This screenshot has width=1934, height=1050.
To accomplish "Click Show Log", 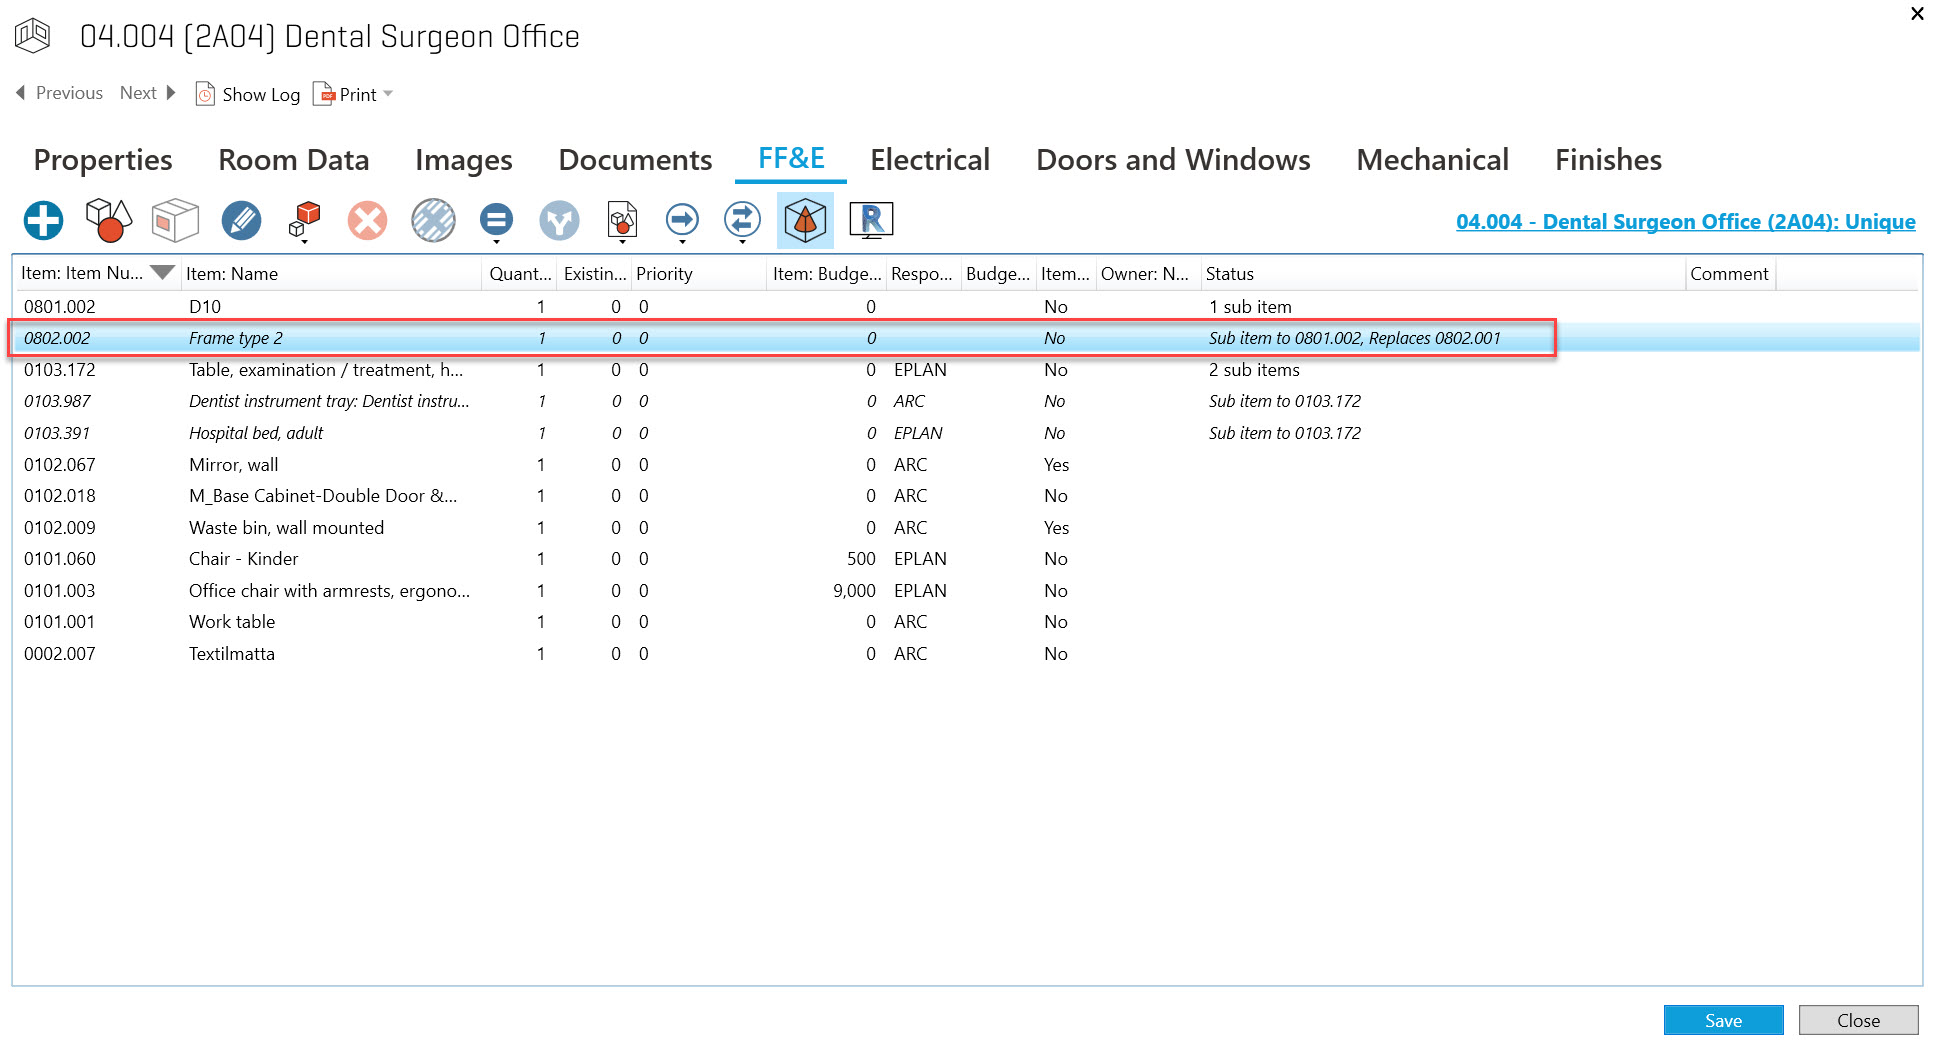I will point(249,94).
